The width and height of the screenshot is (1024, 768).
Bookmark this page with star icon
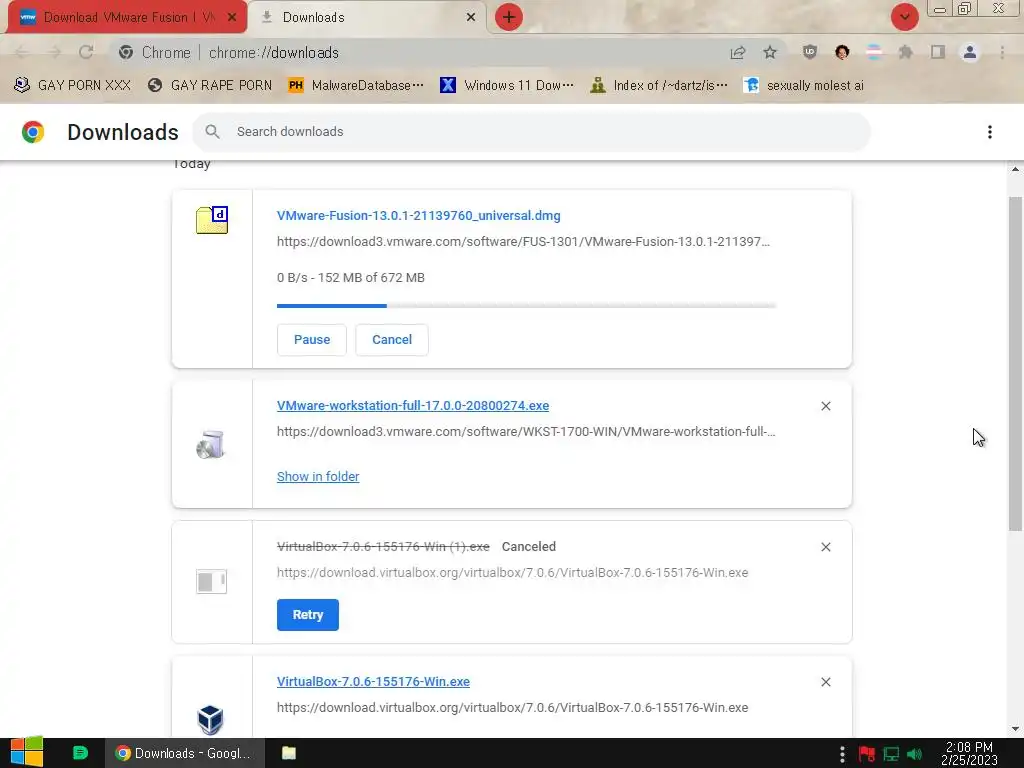(770, 52)
